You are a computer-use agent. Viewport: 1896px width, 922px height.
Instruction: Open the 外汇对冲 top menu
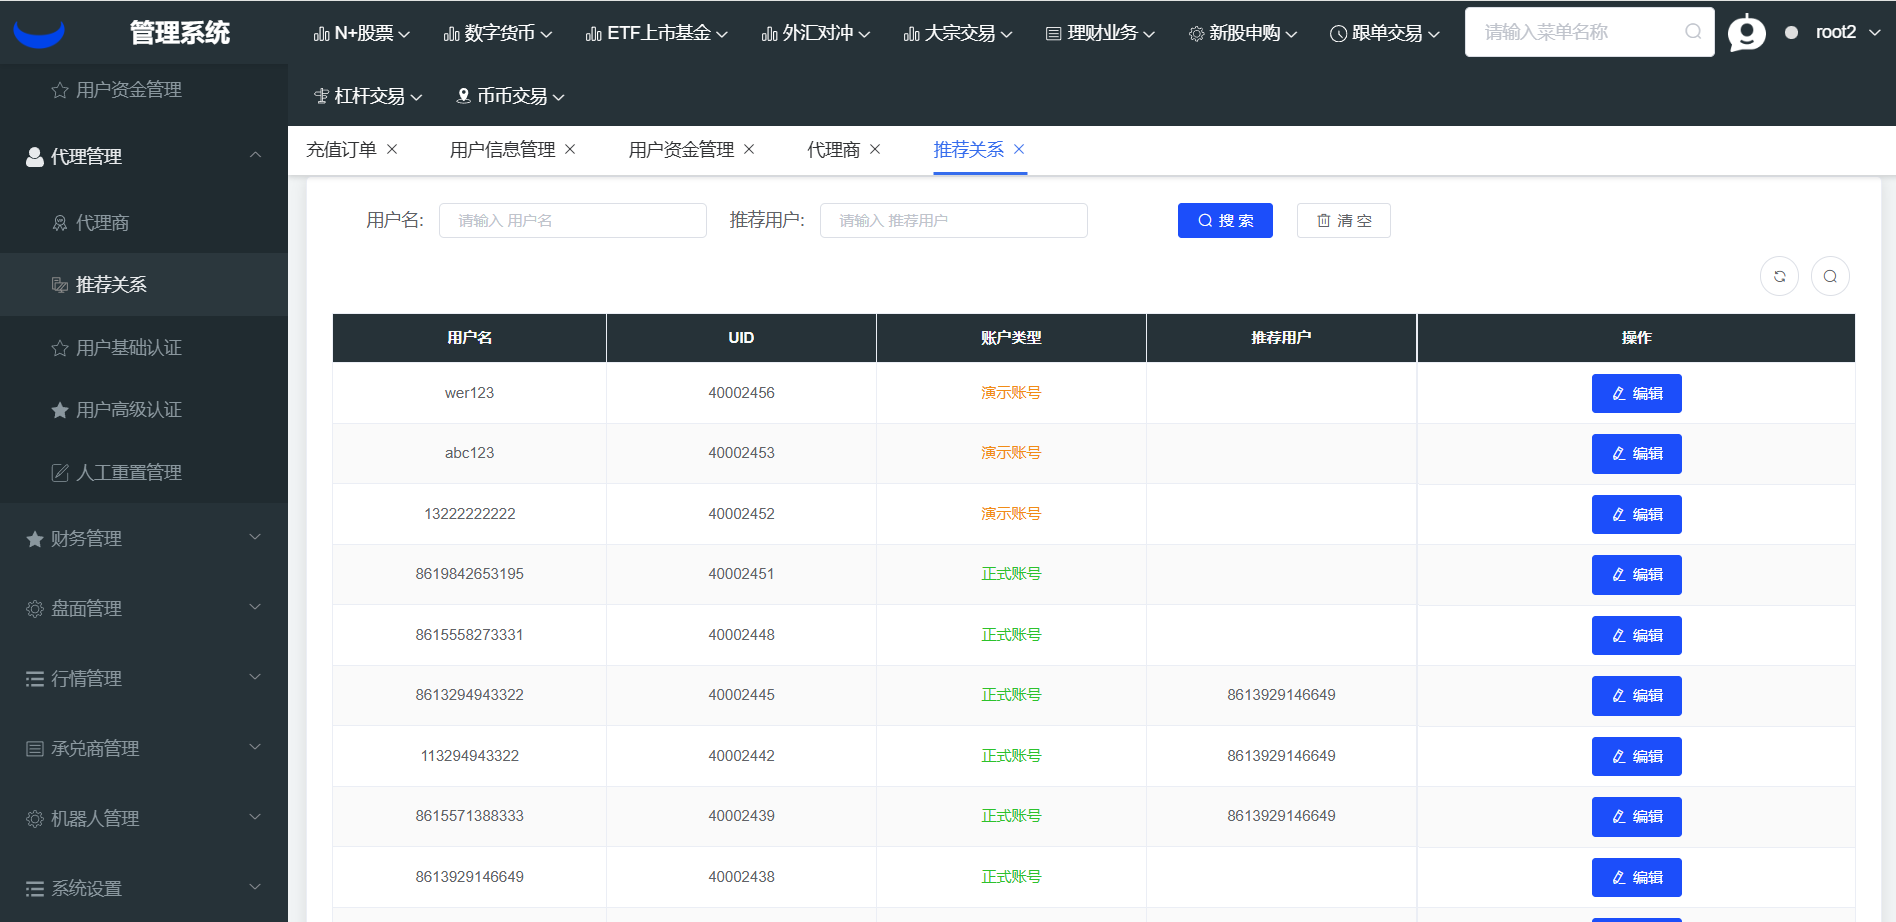click(x=816, y=33)
